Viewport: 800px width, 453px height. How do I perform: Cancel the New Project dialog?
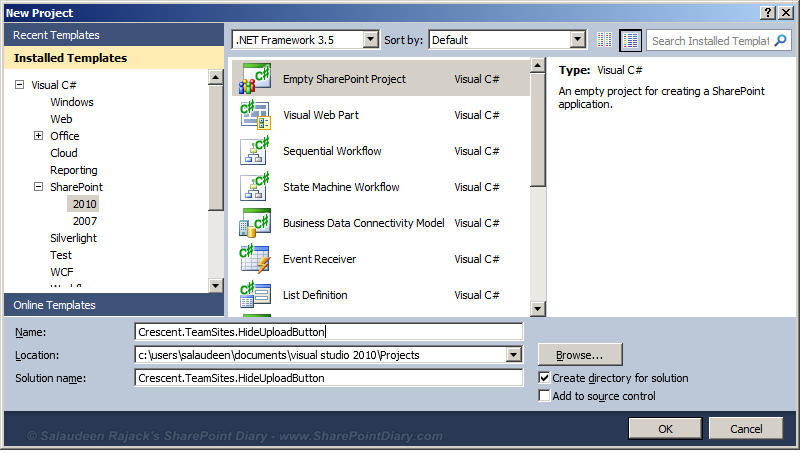click(746, 429)
